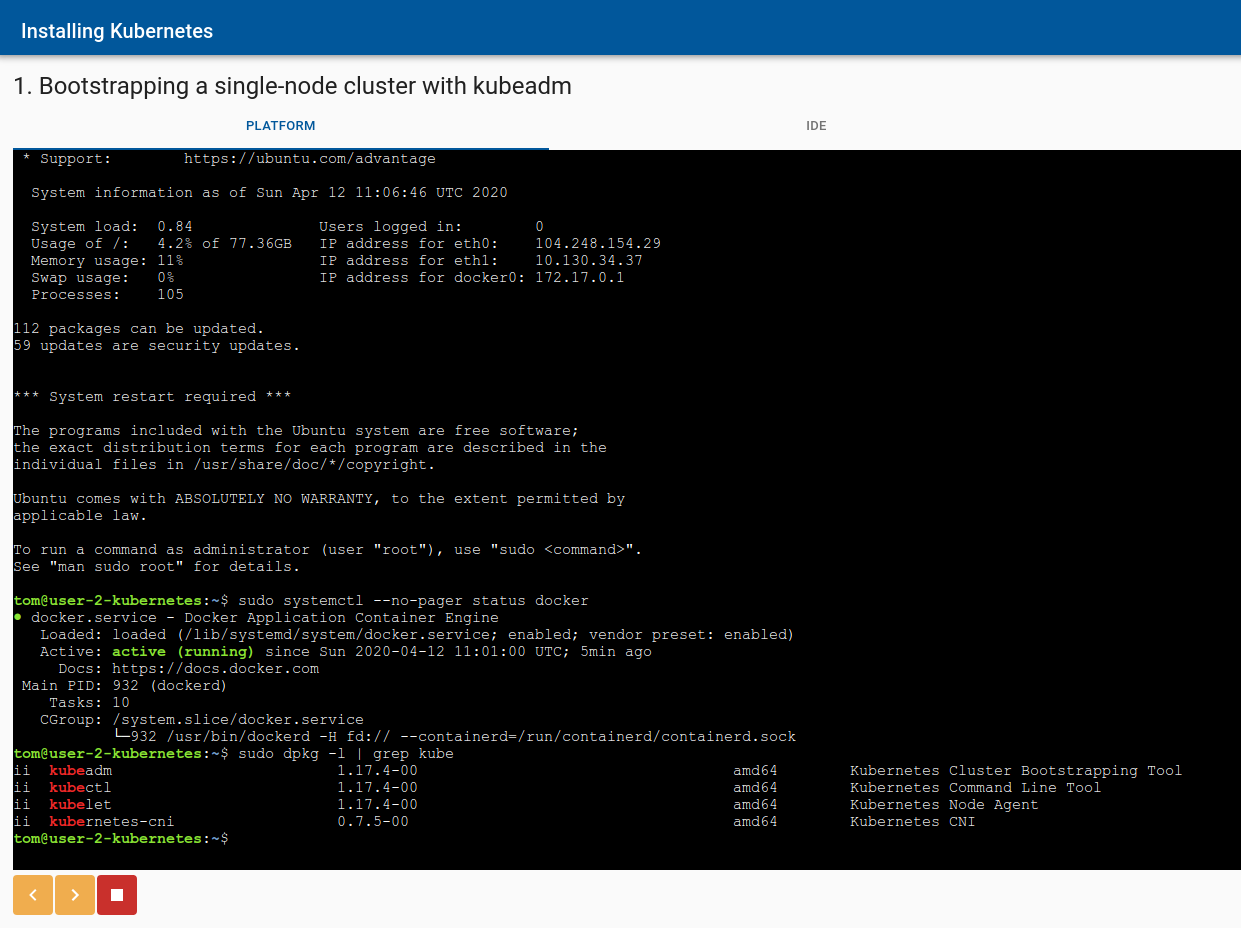This screenshot has width=1241, height=928.
Task: Click the heading Bootstrapping a single-node cluster with kubeadm
Action: pyautogui.click(x=292, y=86)
